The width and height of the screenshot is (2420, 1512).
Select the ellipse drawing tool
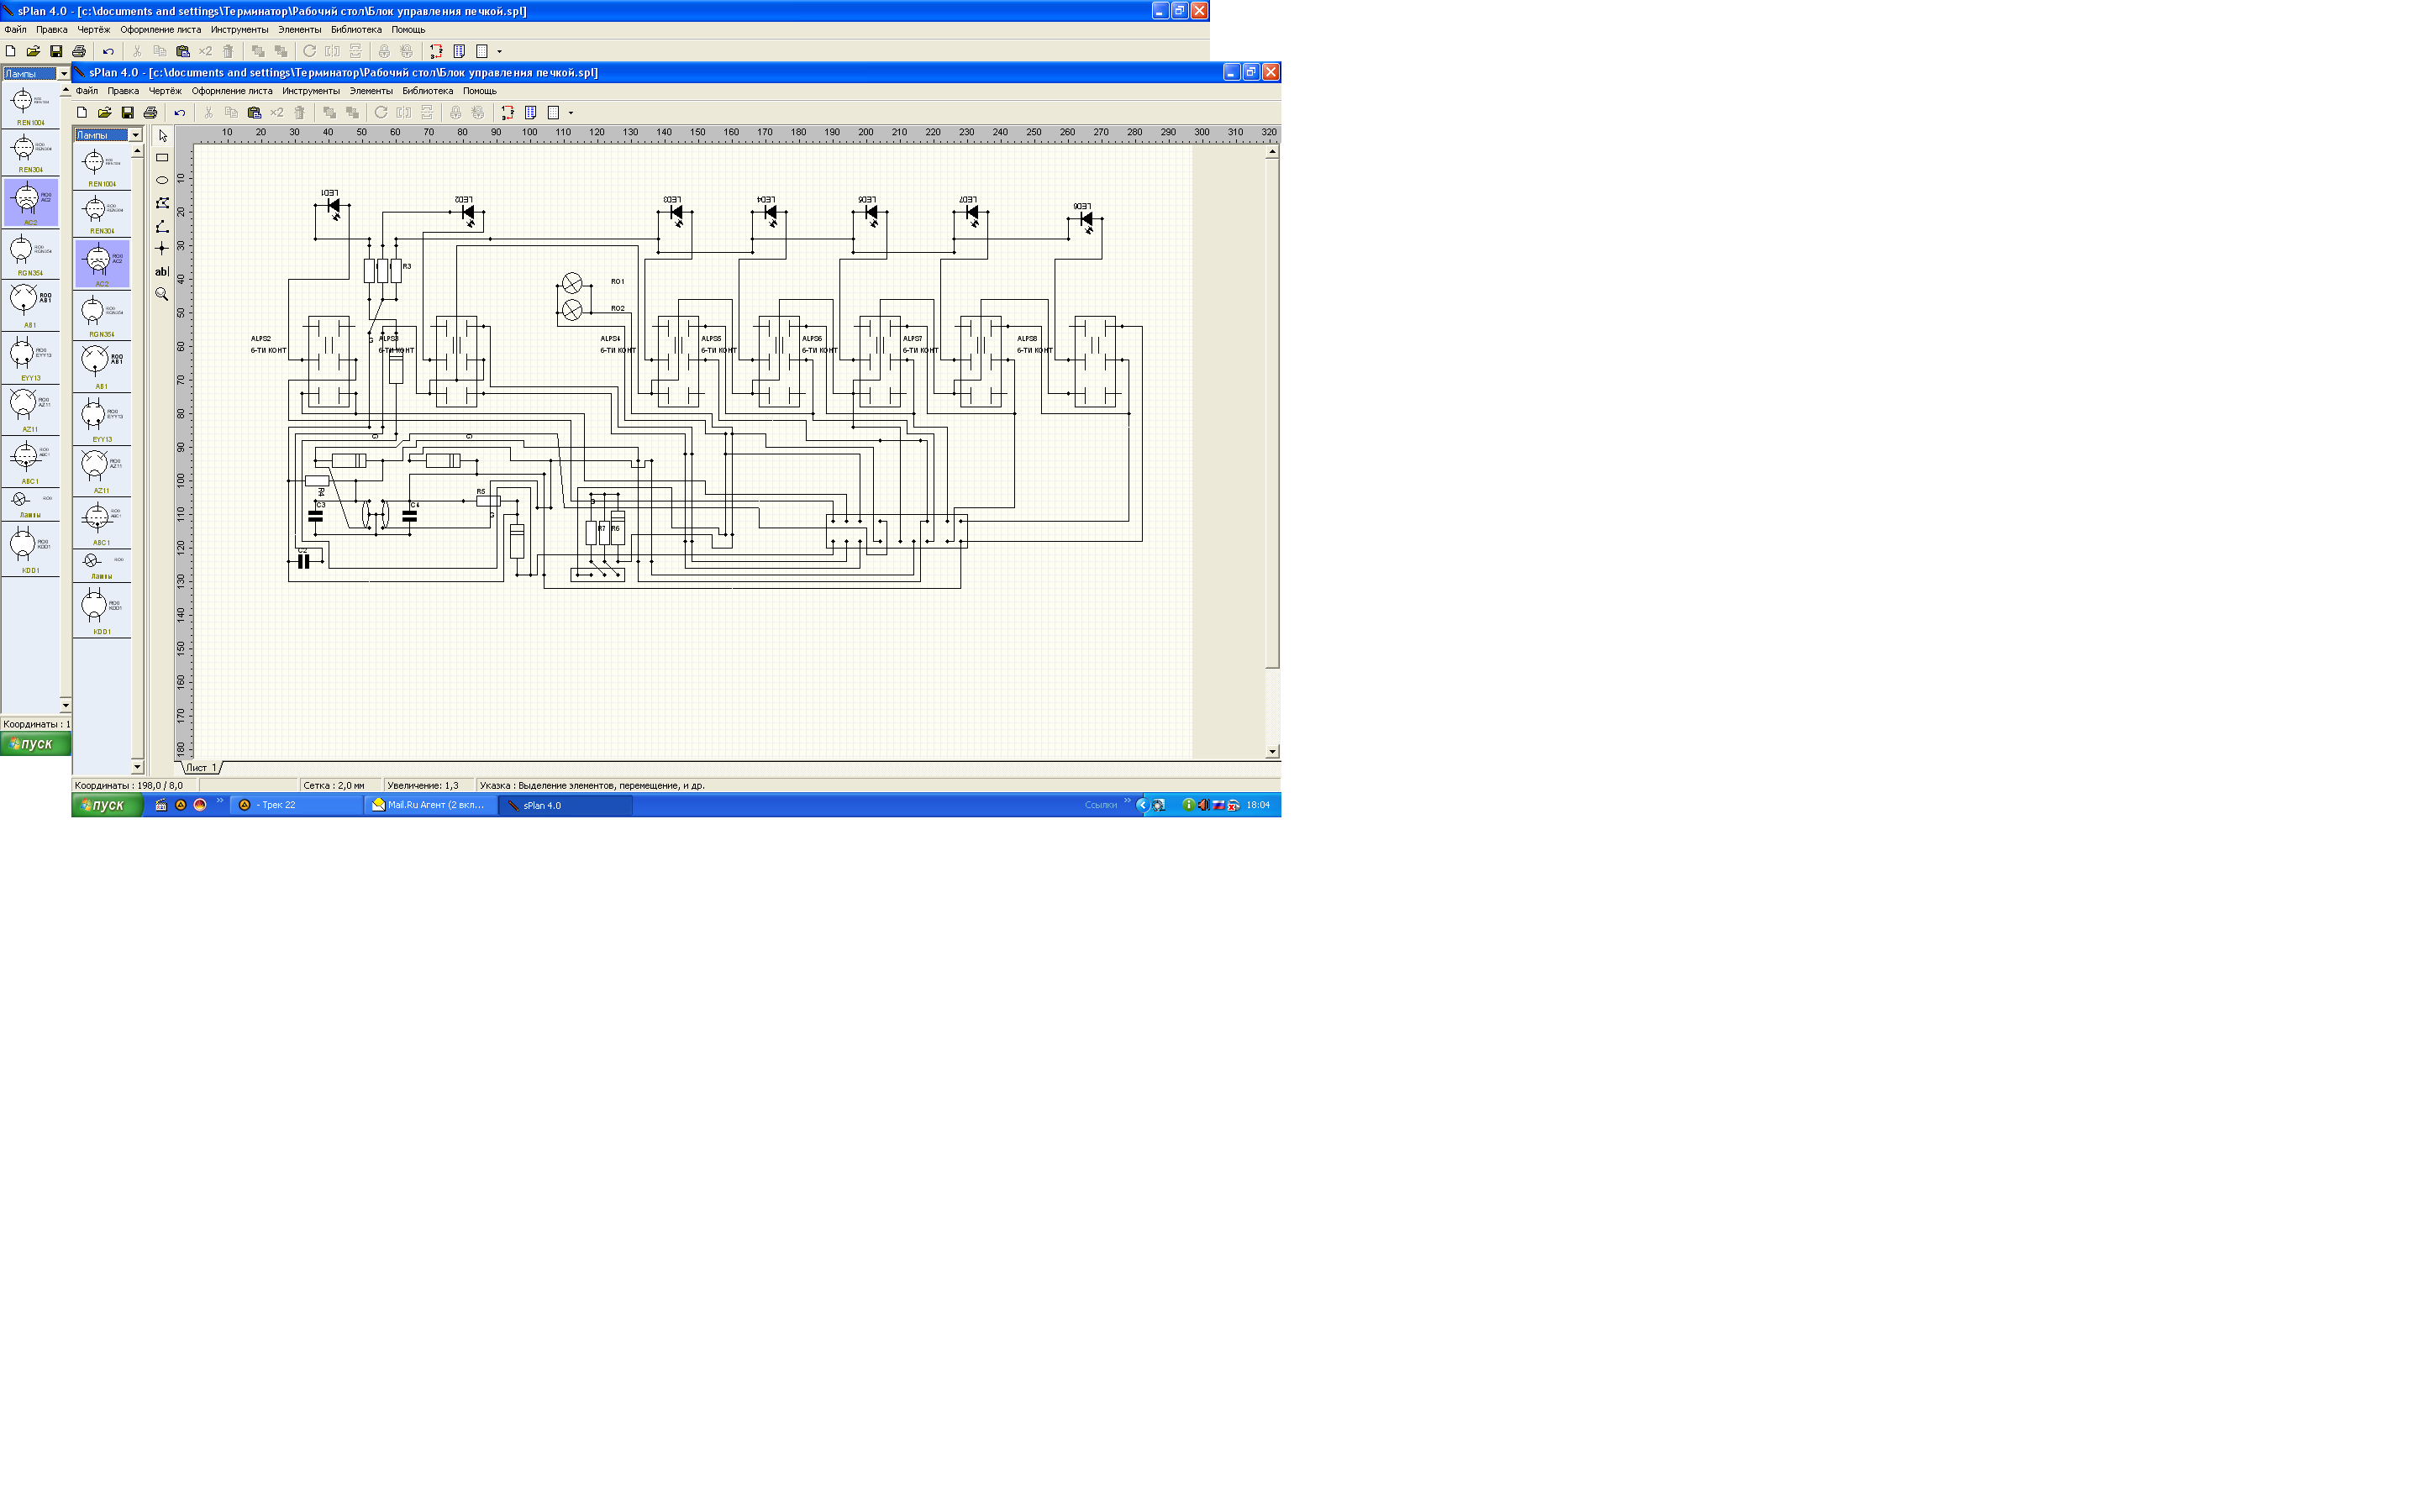[162, 181]
